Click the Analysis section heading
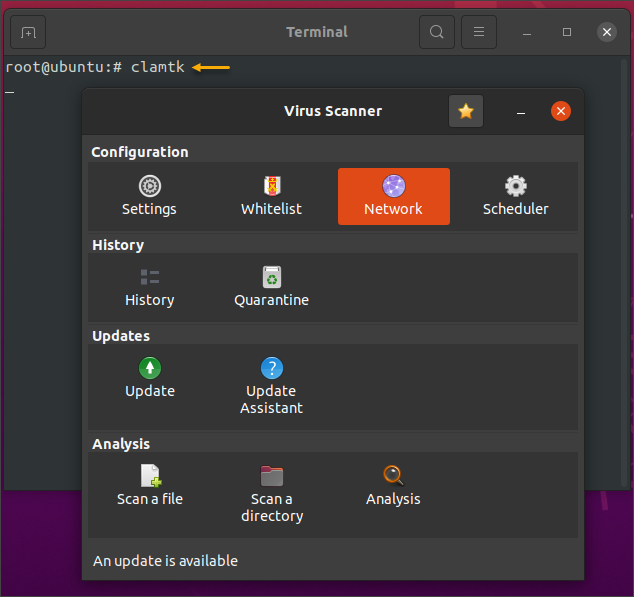 [121, 444]
